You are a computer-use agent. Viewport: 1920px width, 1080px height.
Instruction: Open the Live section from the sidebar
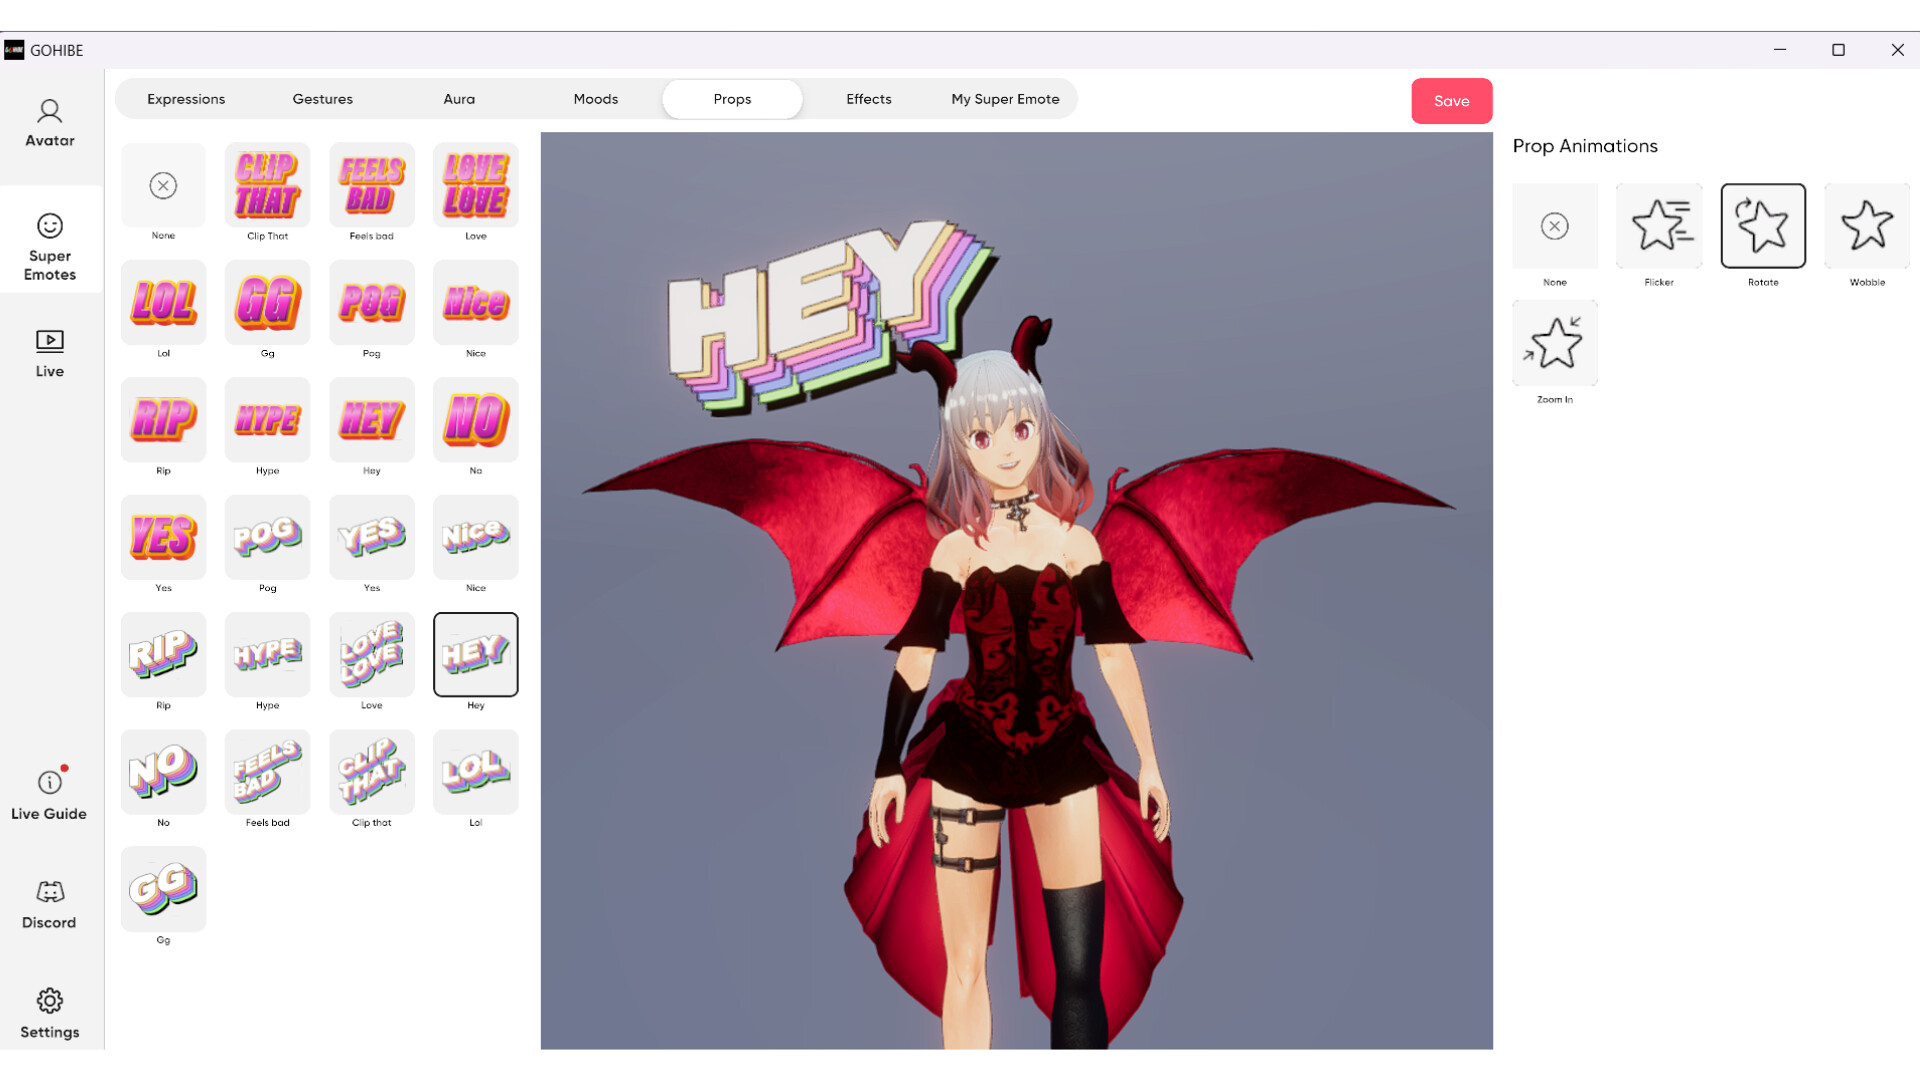[x=48, y=353]
